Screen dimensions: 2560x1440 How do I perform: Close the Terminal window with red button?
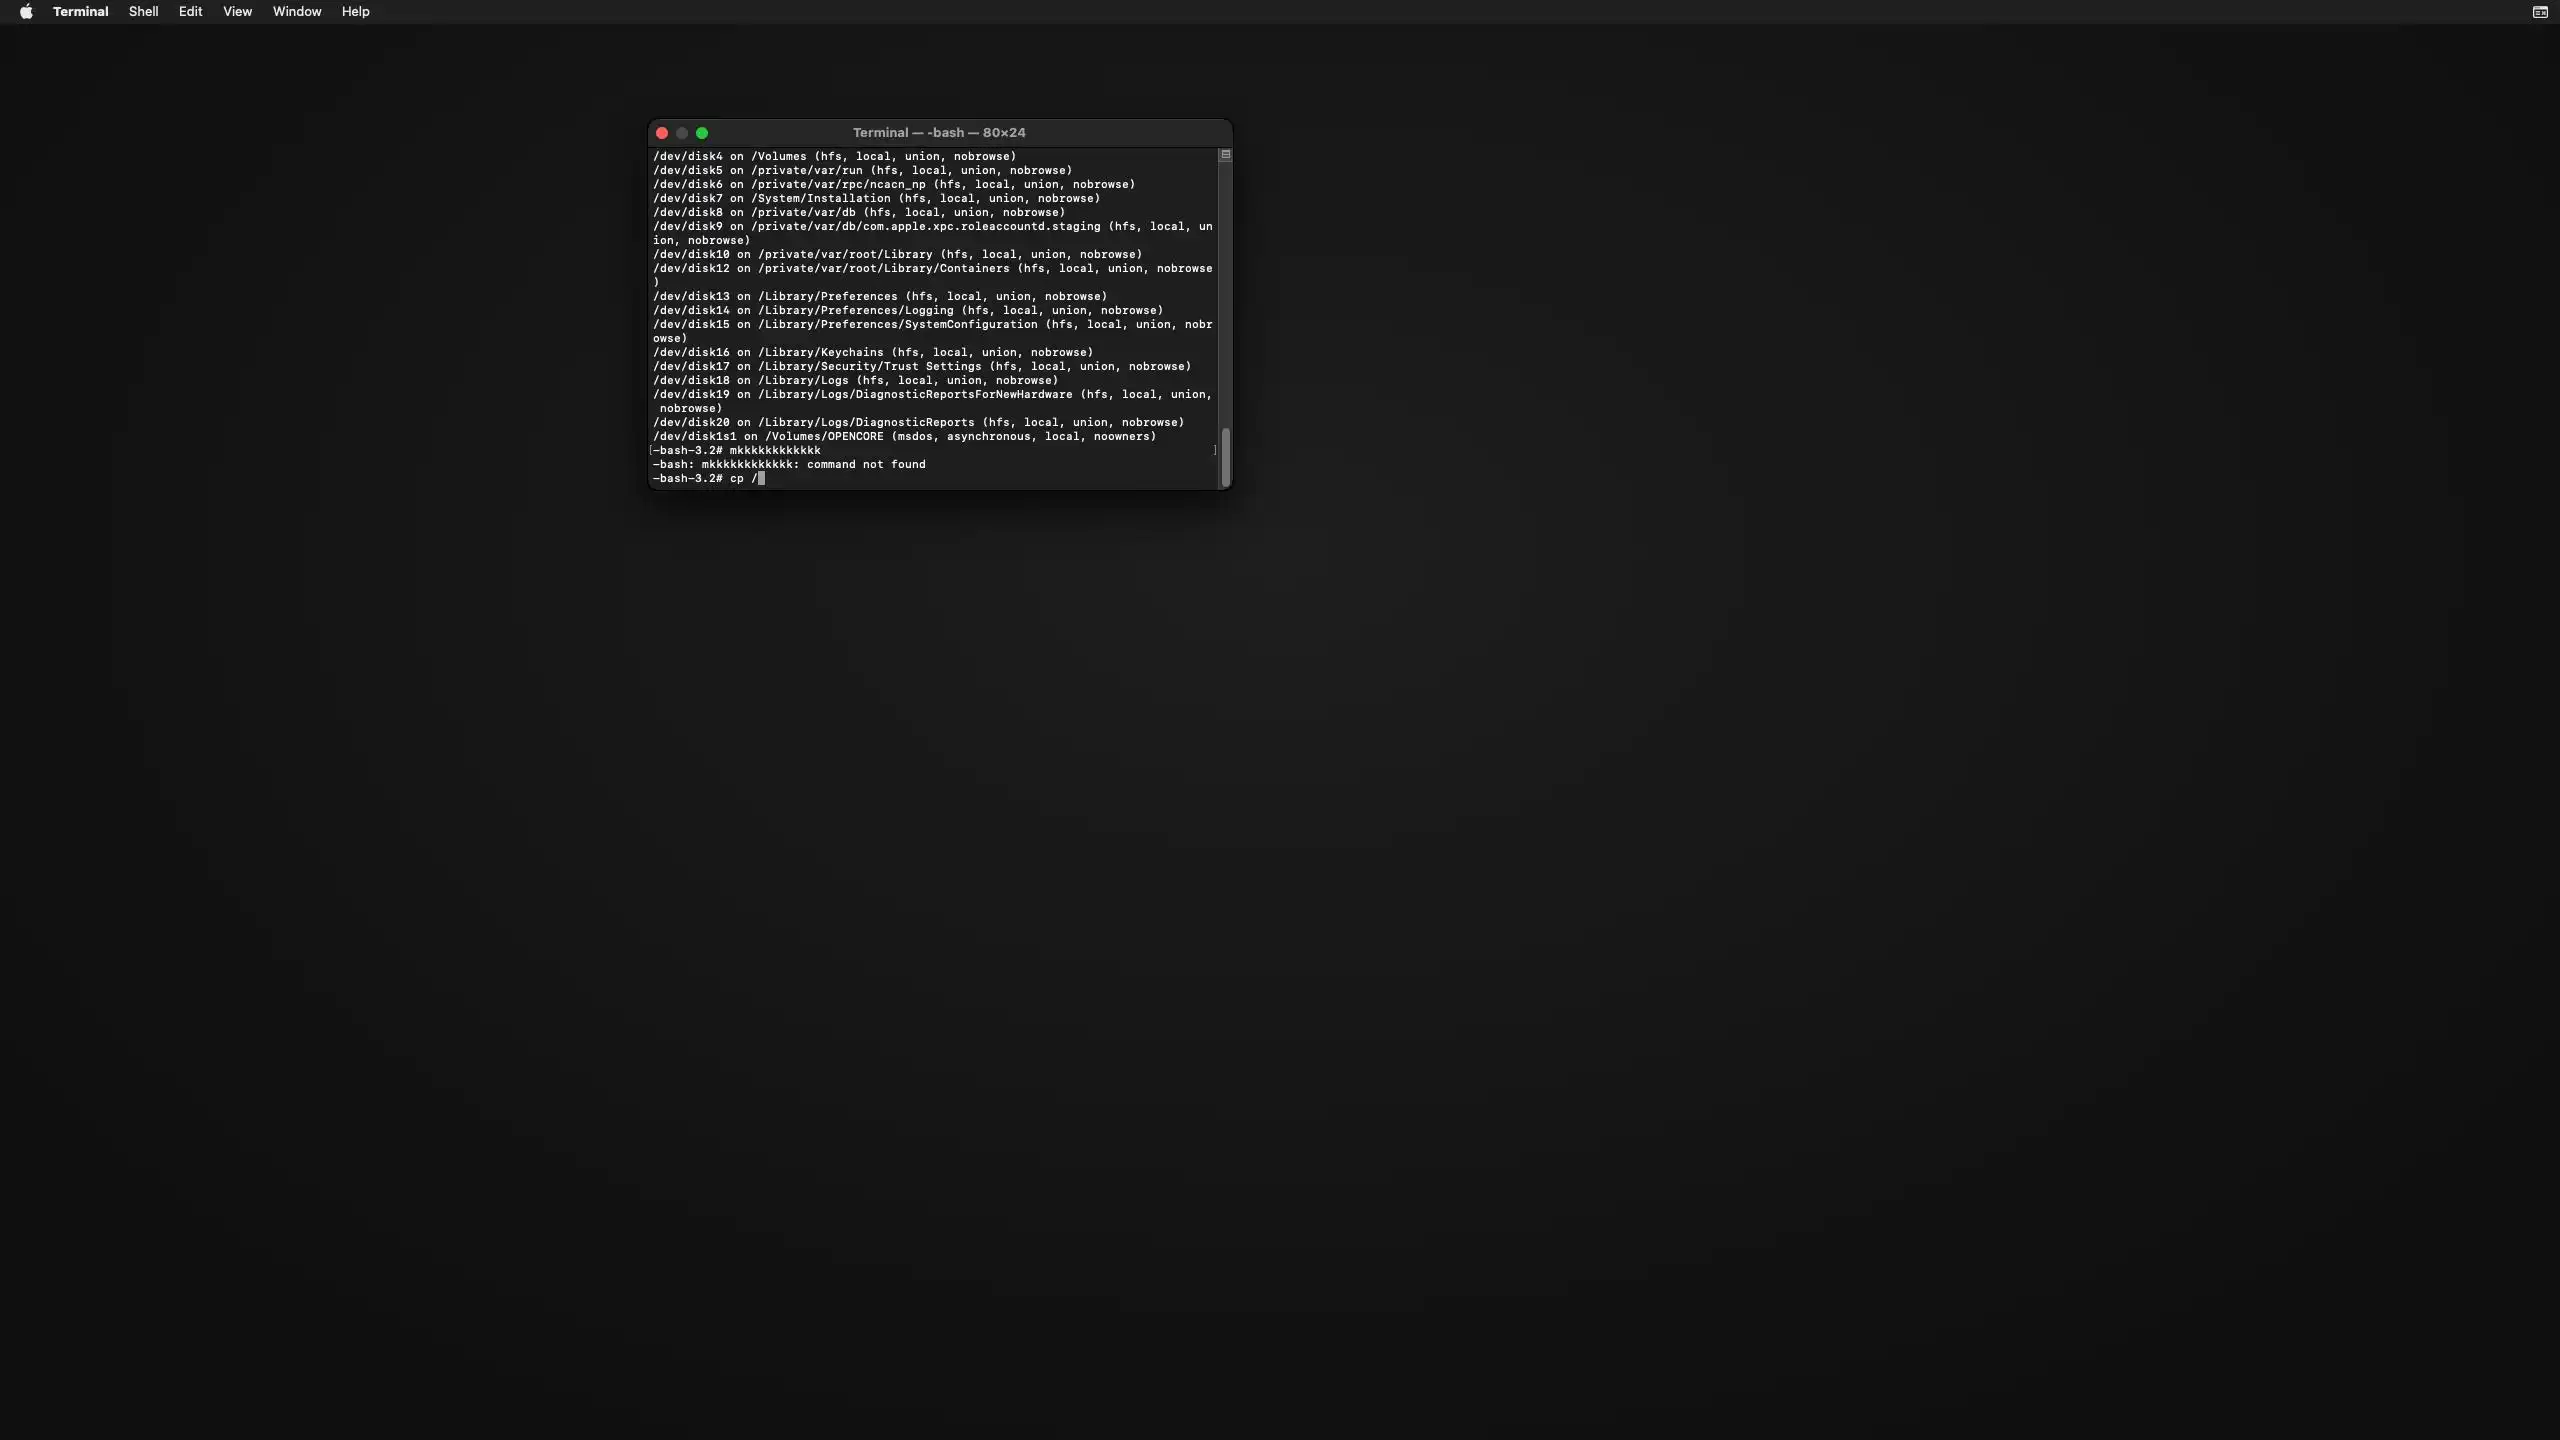(x=661, y=133)
